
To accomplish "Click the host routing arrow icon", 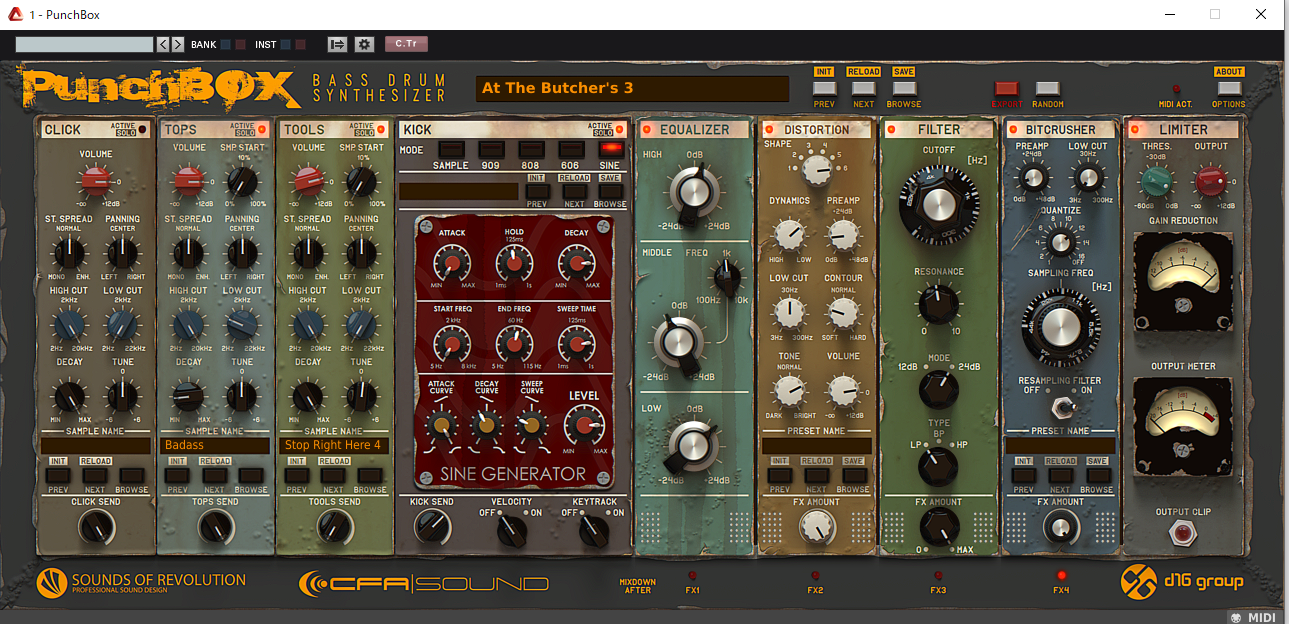I will 337,44.
